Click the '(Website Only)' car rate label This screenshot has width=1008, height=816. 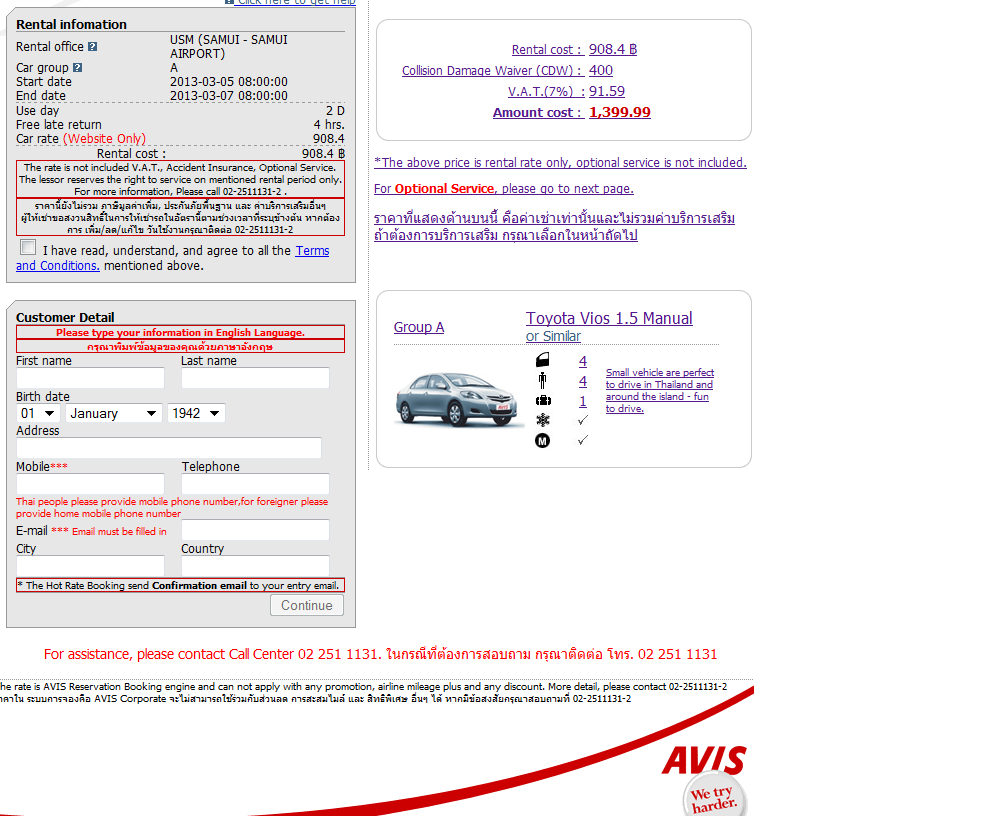(105, 139)
